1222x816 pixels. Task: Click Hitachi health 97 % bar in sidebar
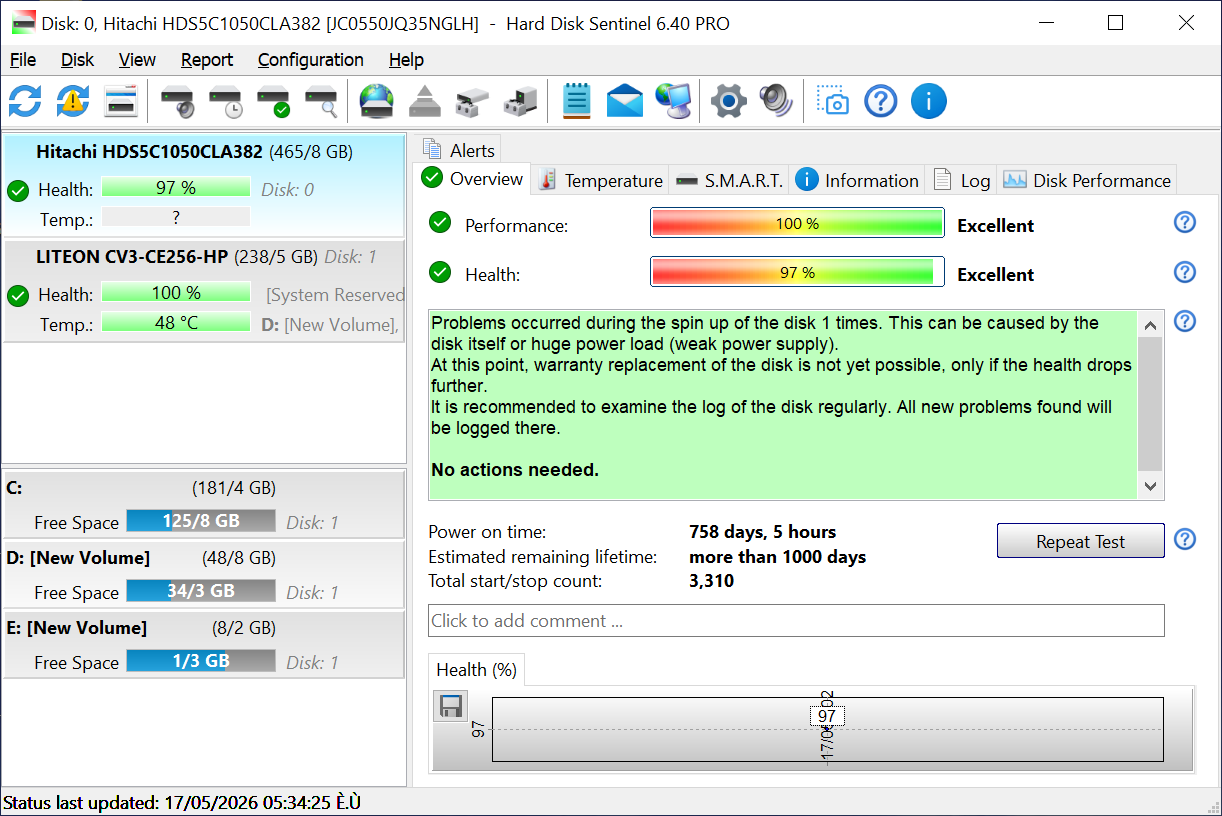point(176,187)
